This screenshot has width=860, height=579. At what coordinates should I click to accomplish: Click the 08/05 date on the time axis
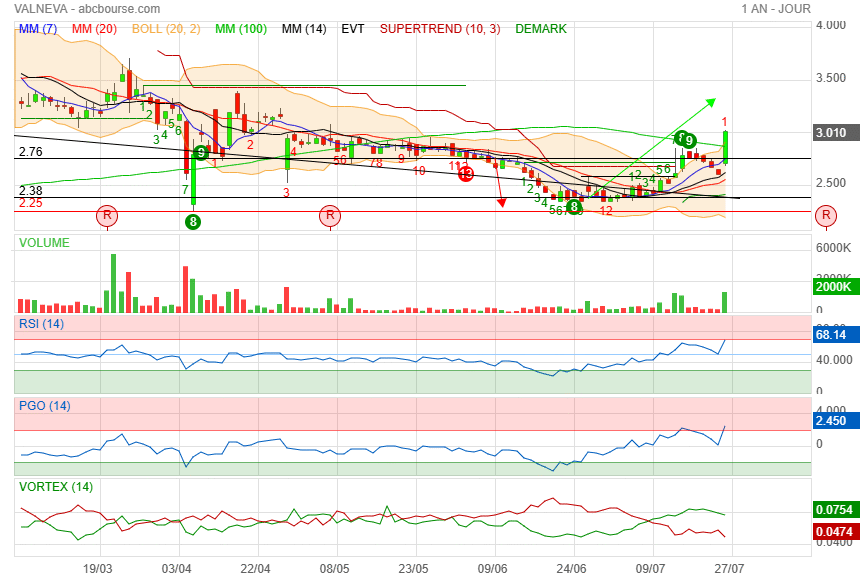[335, 568]
